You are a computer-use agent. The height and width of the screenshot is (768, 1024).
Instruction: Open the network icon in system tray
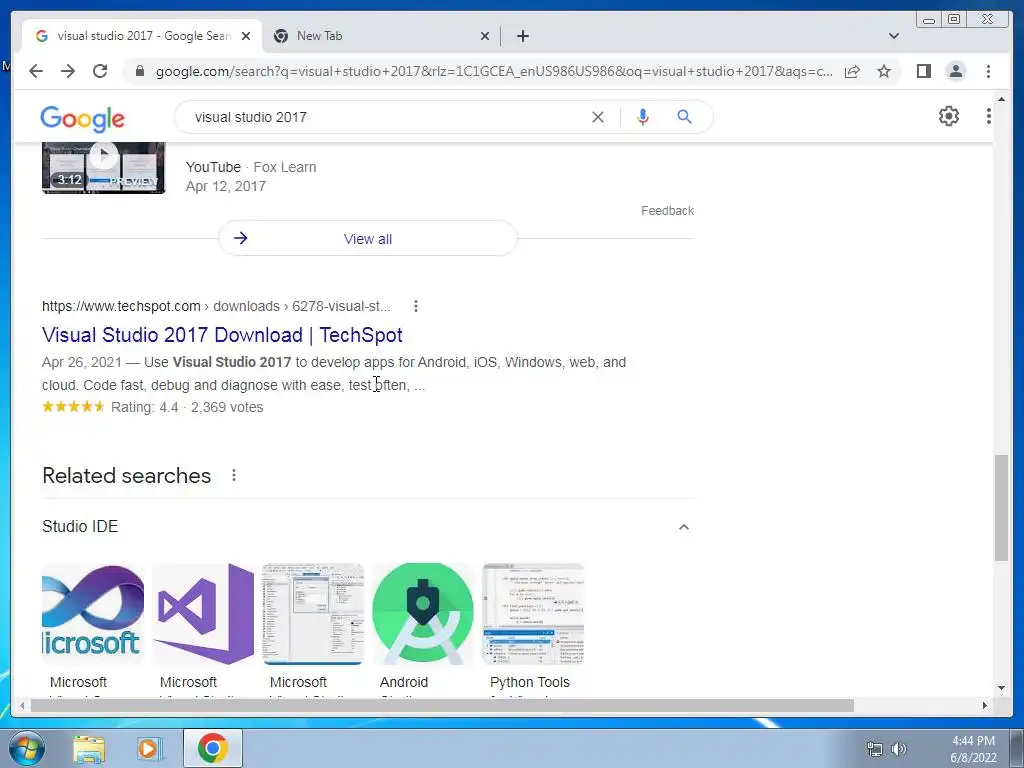(x=874, y=749)
